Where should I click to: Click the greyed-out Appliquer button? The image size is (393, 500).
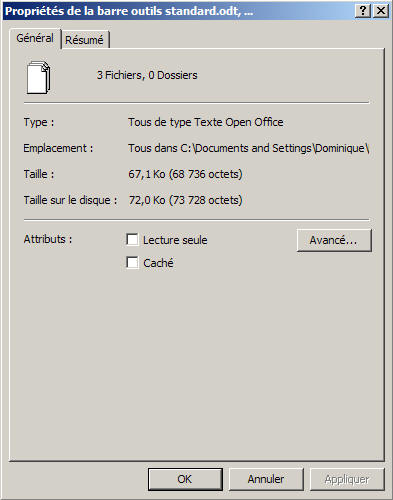(347, 479)
